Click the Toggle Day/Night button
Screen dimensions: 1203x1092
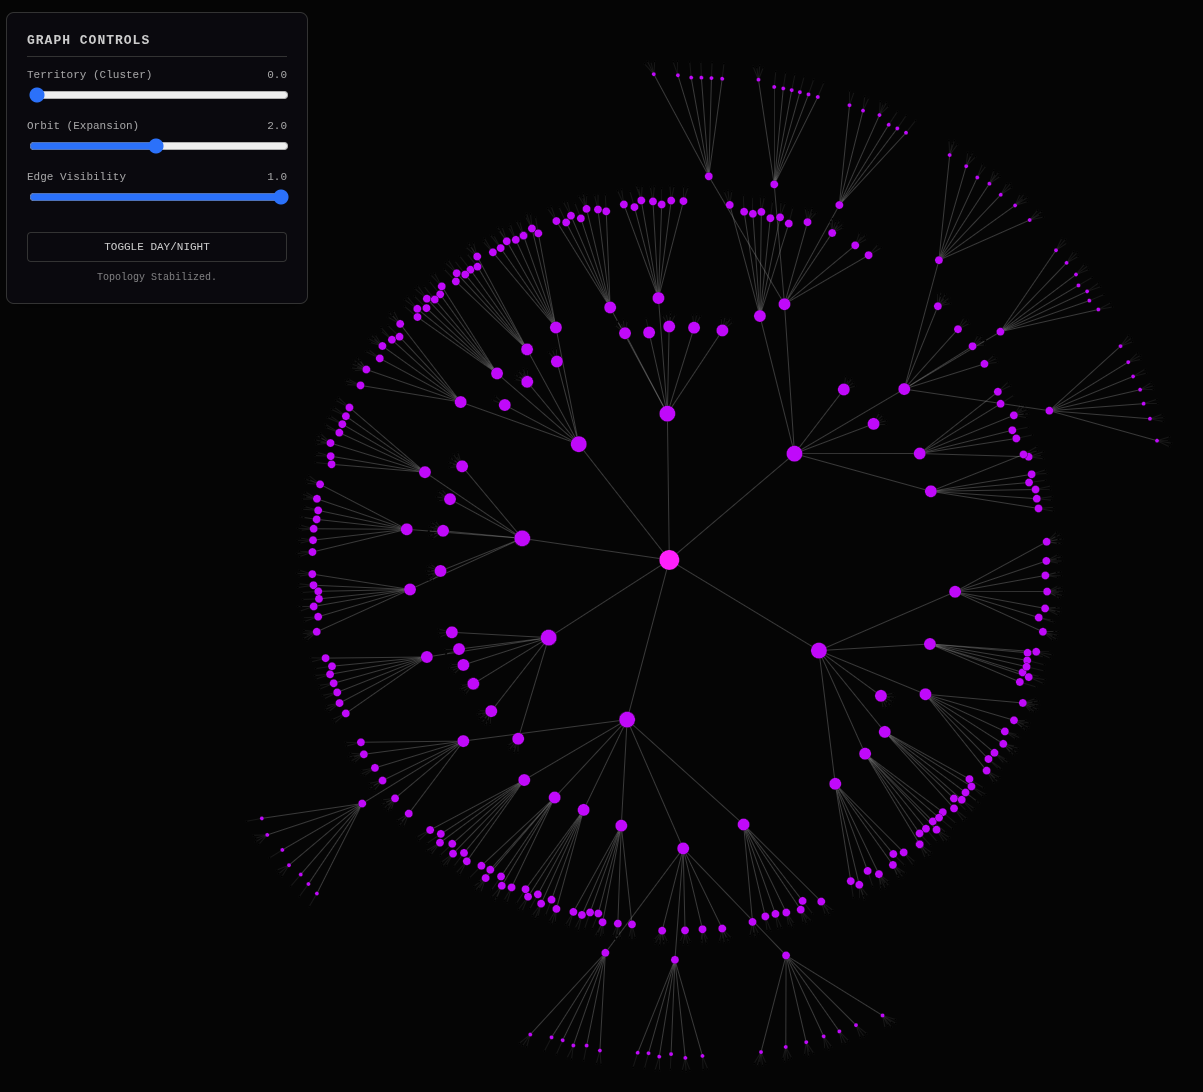pyautogui.click(x=156, y=247)
